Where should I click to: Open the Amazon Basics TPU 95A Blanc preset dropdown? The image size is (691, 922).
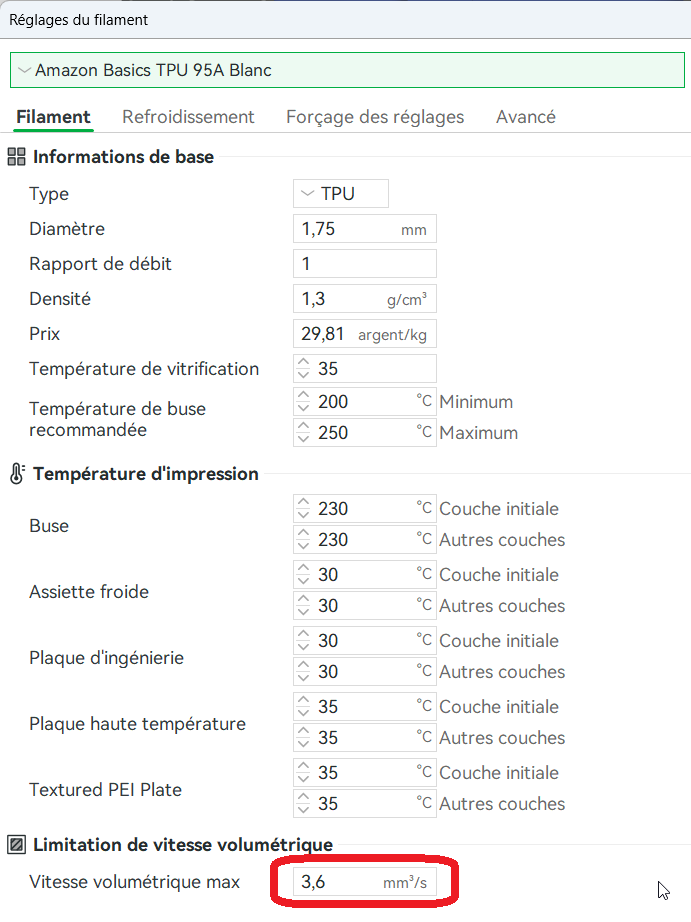(347, 70)
